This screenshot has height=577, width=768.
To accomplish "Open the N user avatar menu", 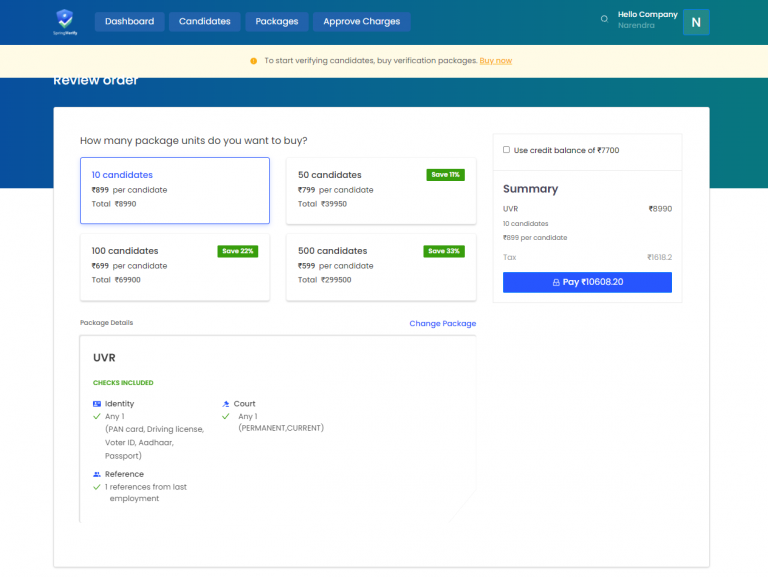I will coord(696,22).
